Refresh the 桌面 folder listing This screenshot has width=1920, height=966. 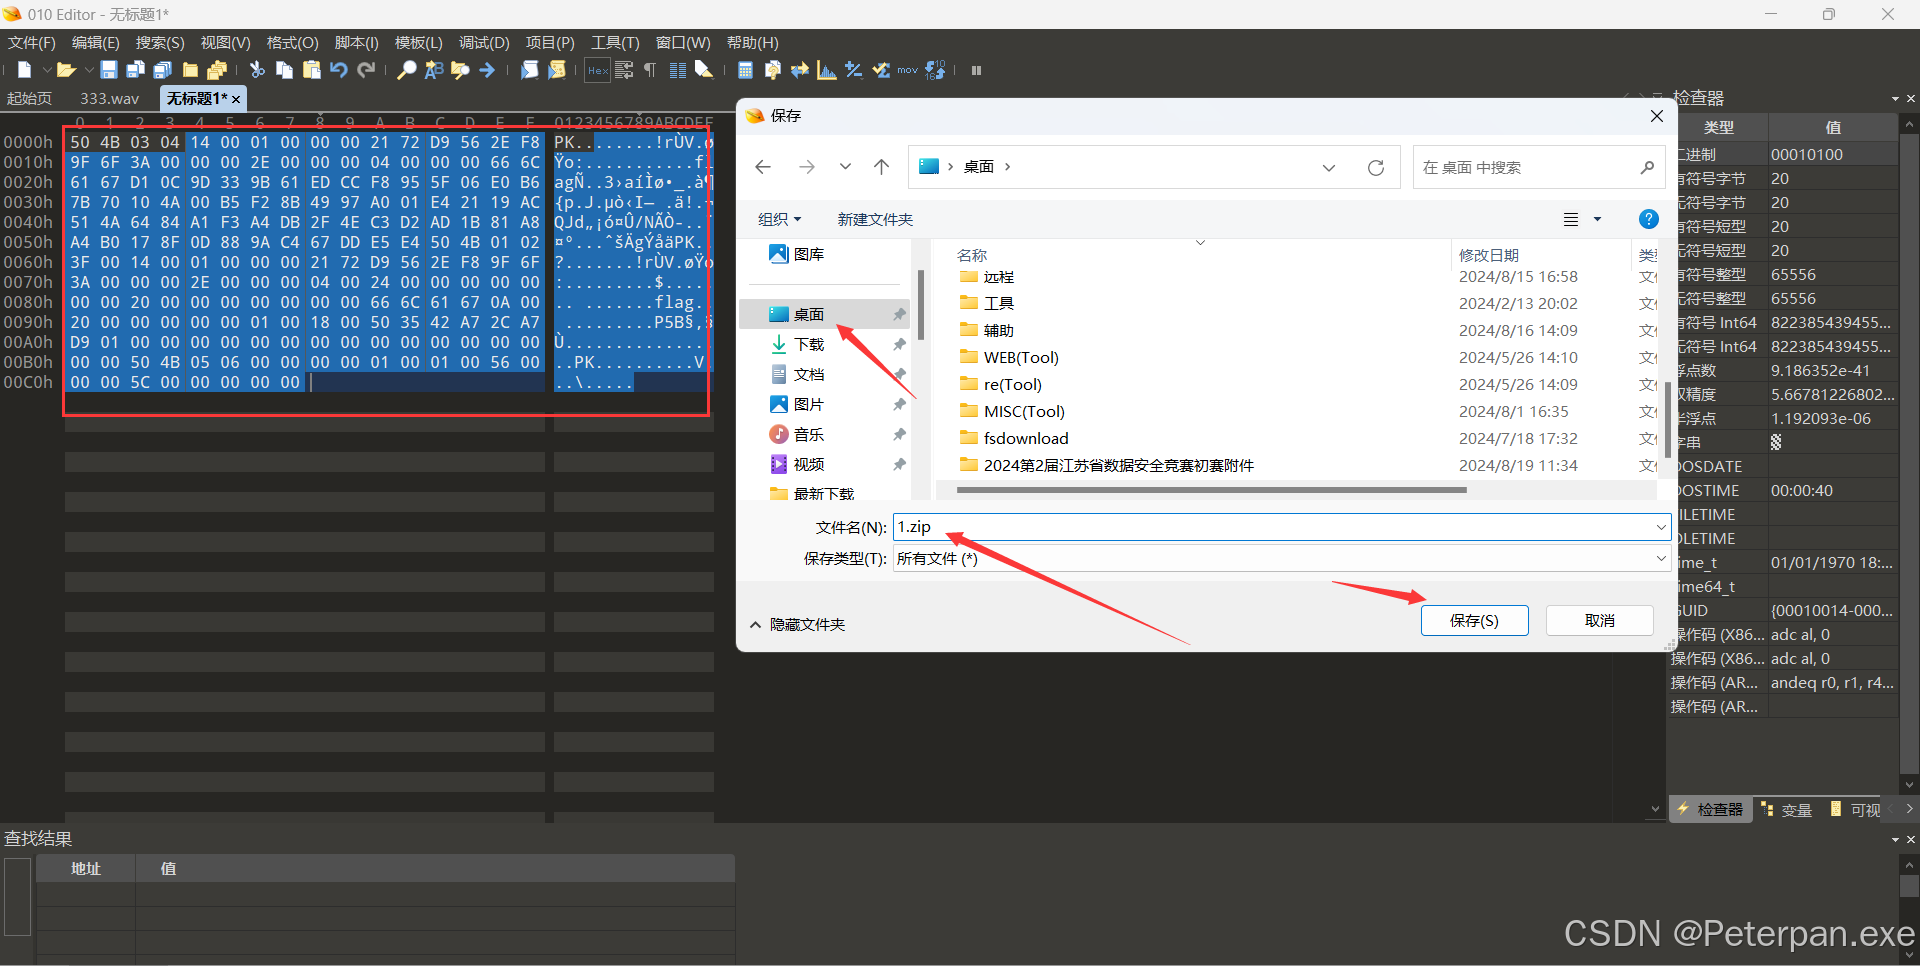click(1376, 167)
